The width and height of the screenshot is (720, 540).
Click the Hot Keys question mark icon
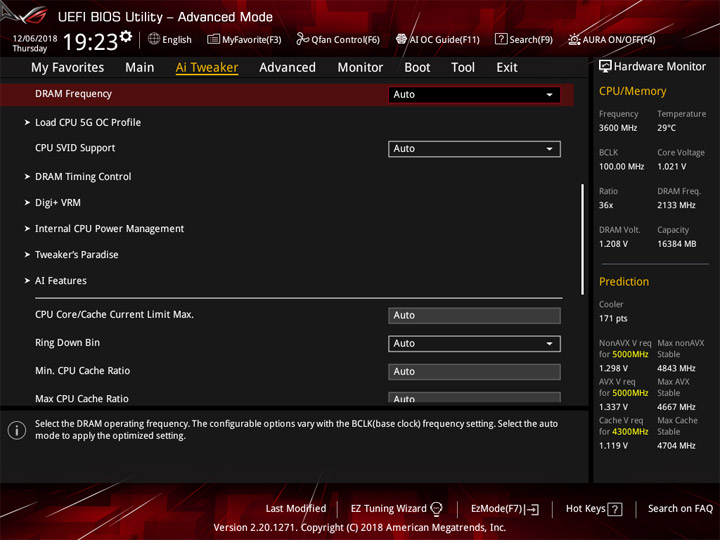click(615, 509)
